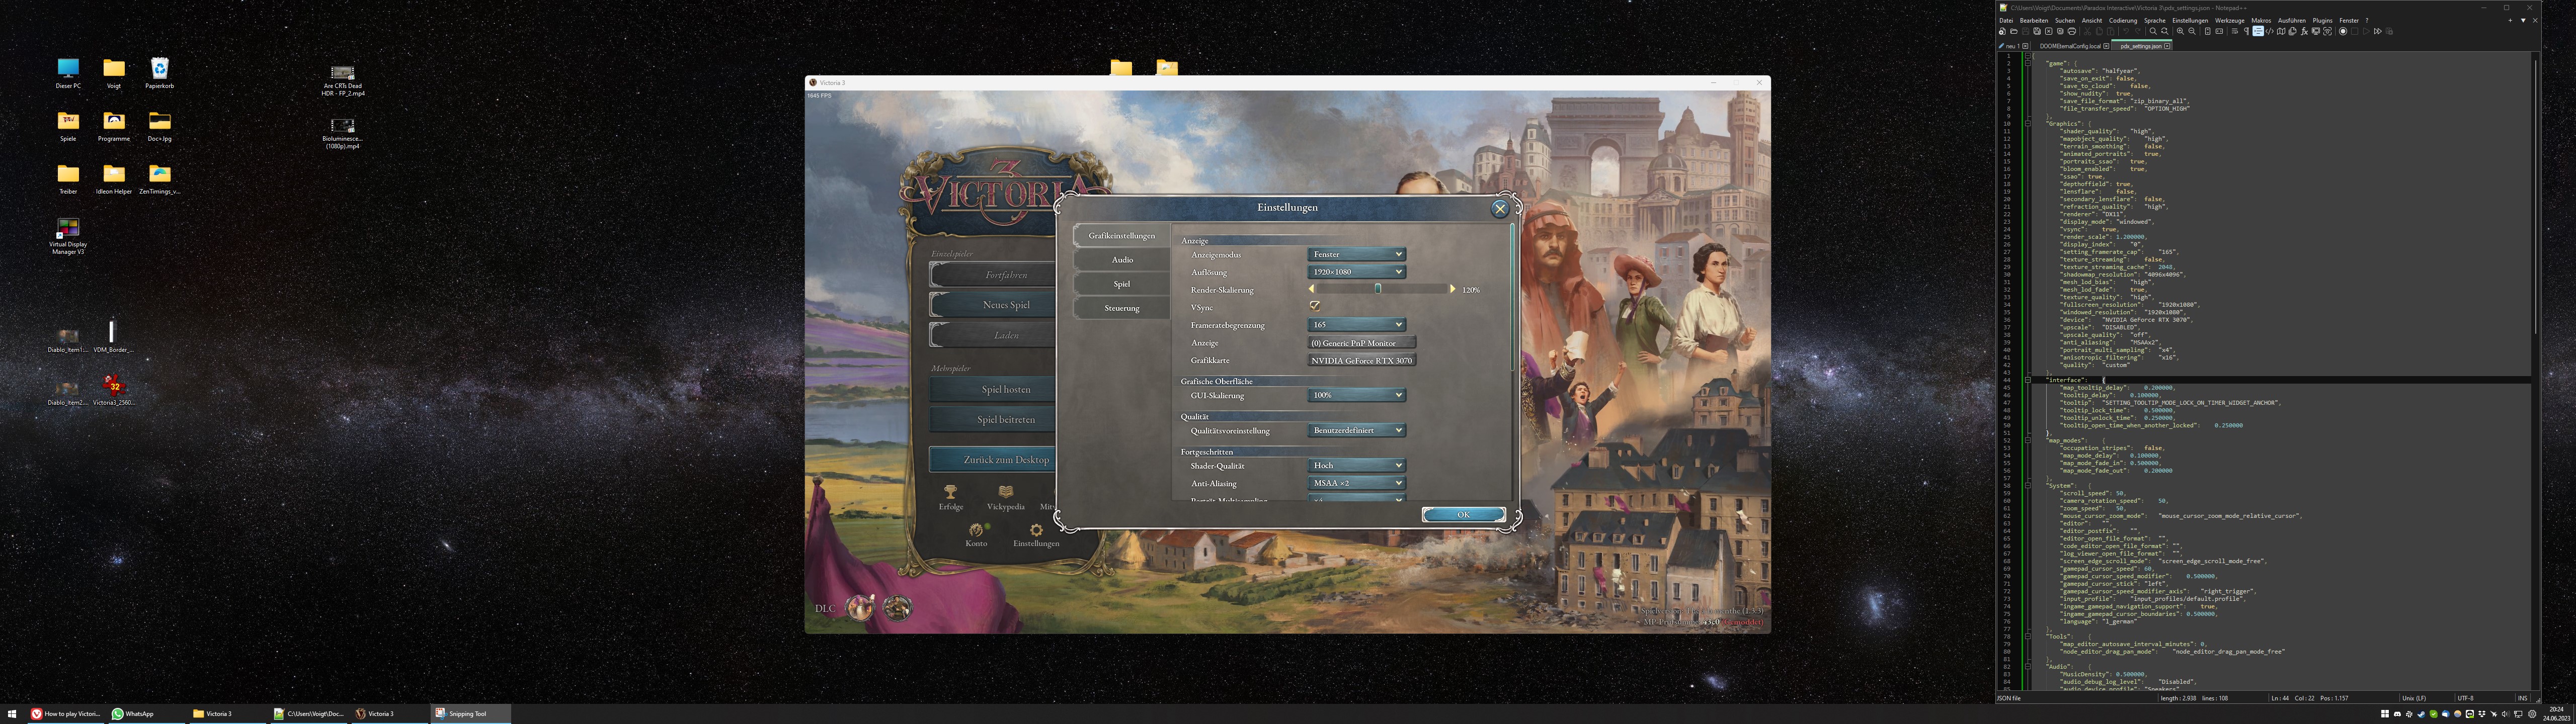Open the Sprache menu in Notepad++
Image resolution: width=2576 pixels, height=724 pixels.
[x=2155, y=21]
